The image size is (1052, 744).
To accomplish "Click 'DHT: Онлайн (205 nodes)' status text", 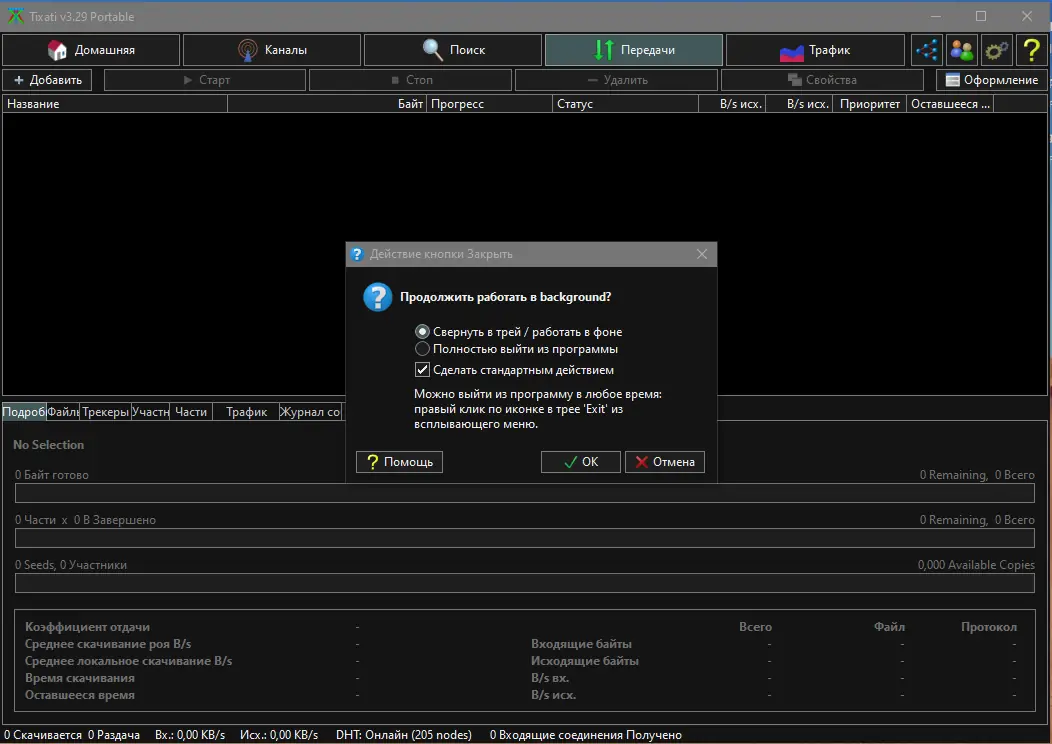I will (404, 735).
